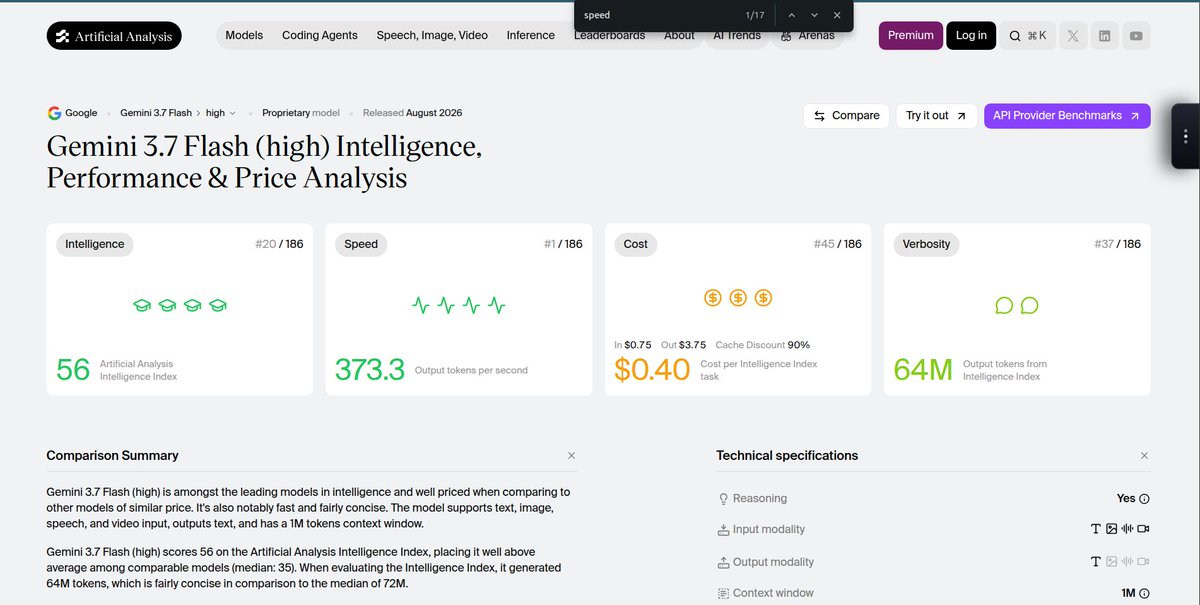Screen dimensions: 1200x605
Task: Click the input modality image icon
Action: pos(1111,529)
